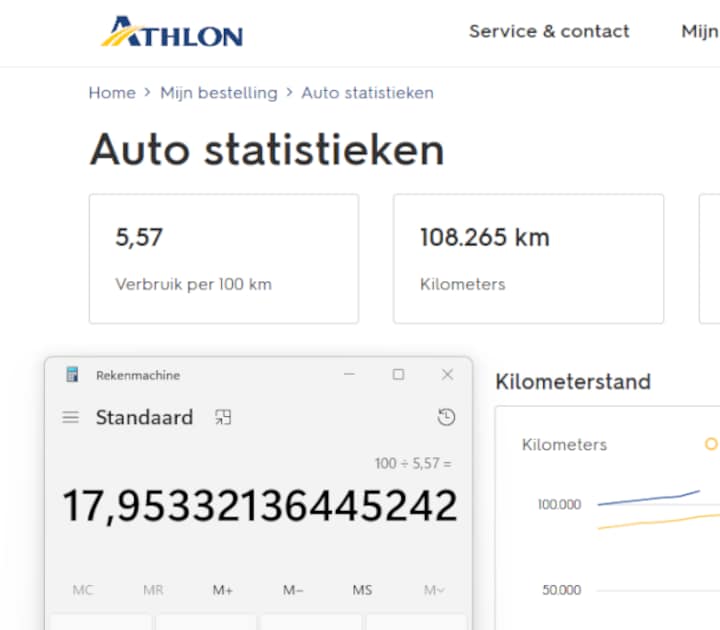Click MC memory clear button
720x630 pixels.
pyautogui.click(x=83, y=590)
